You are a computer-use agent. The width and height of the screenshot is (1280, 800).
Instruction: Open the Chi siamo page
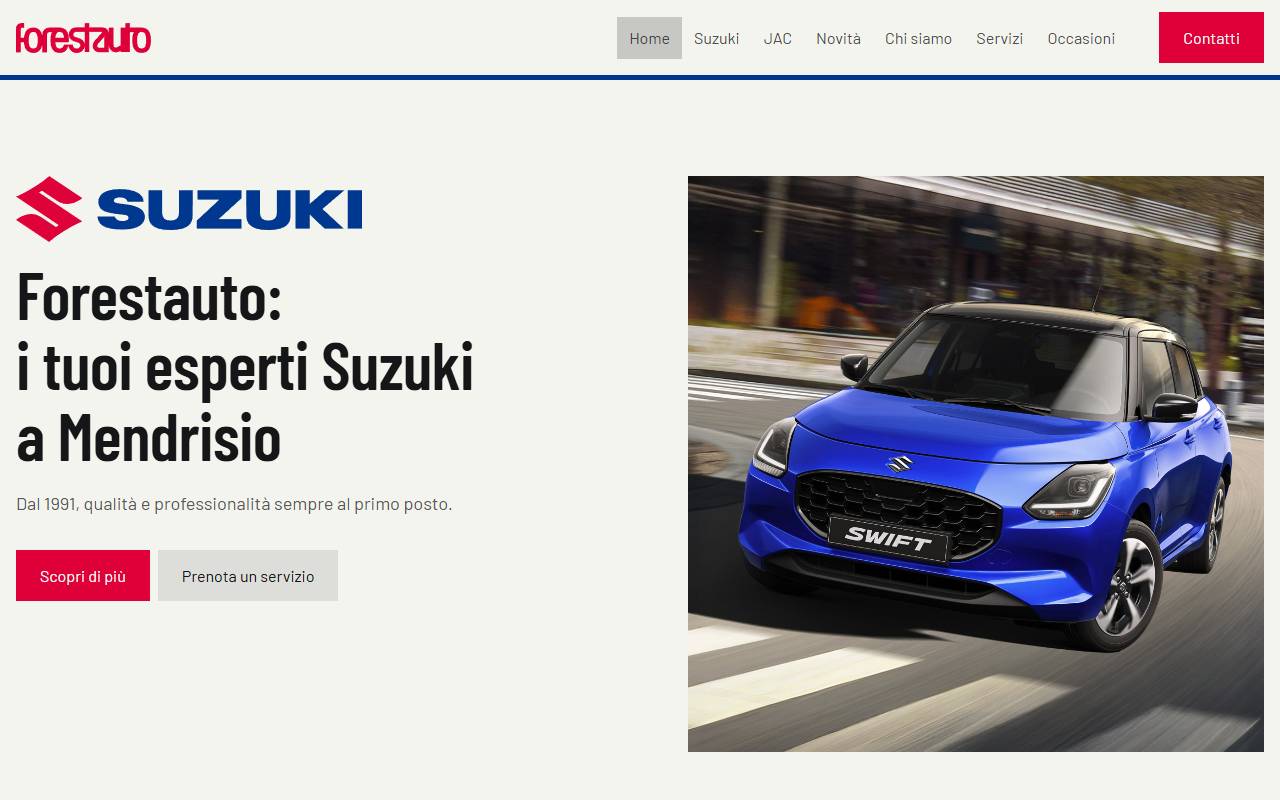point(918,38)
